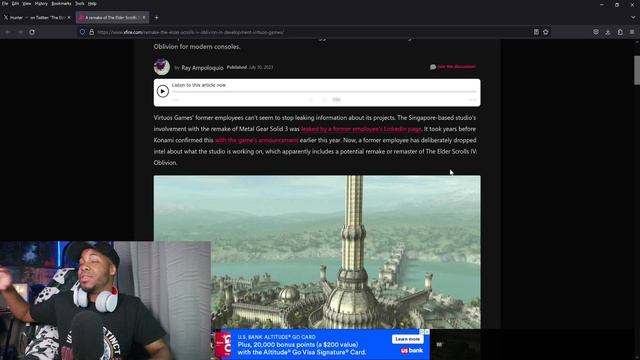Open the File menu

(5, 4)
